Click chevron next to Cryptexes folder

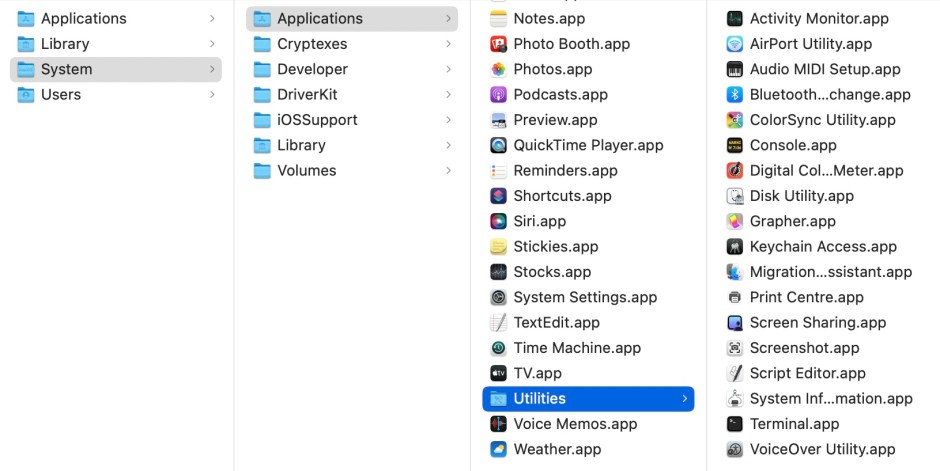click(x=448, y=44)
